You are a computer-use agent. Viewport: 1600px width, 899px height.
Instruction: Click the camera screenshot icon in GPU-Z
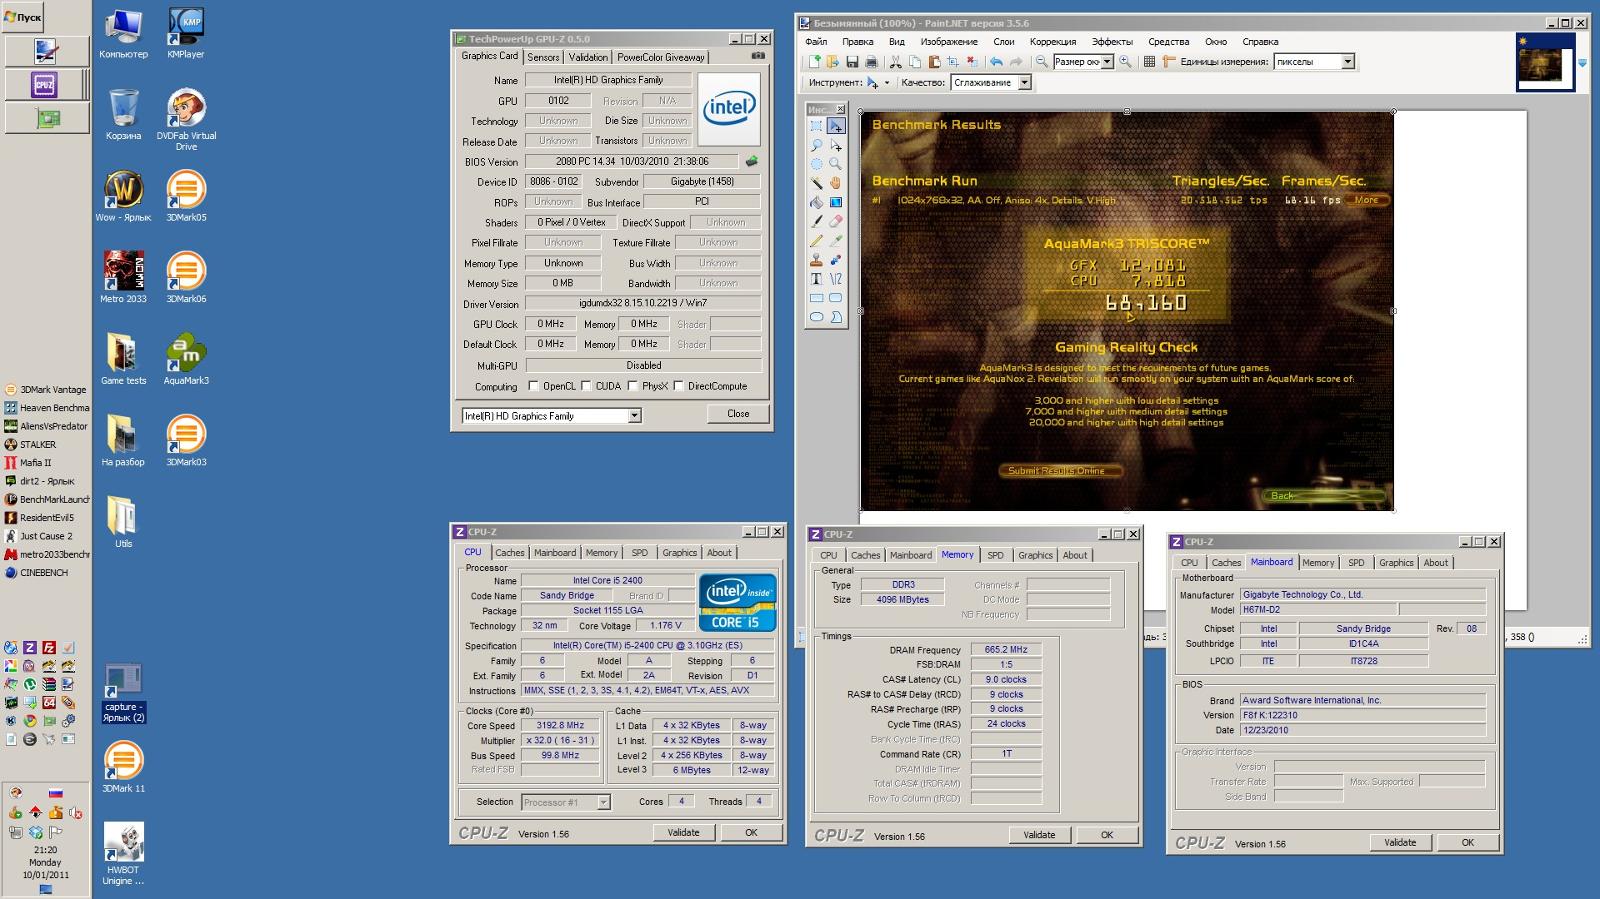point(758,57)
